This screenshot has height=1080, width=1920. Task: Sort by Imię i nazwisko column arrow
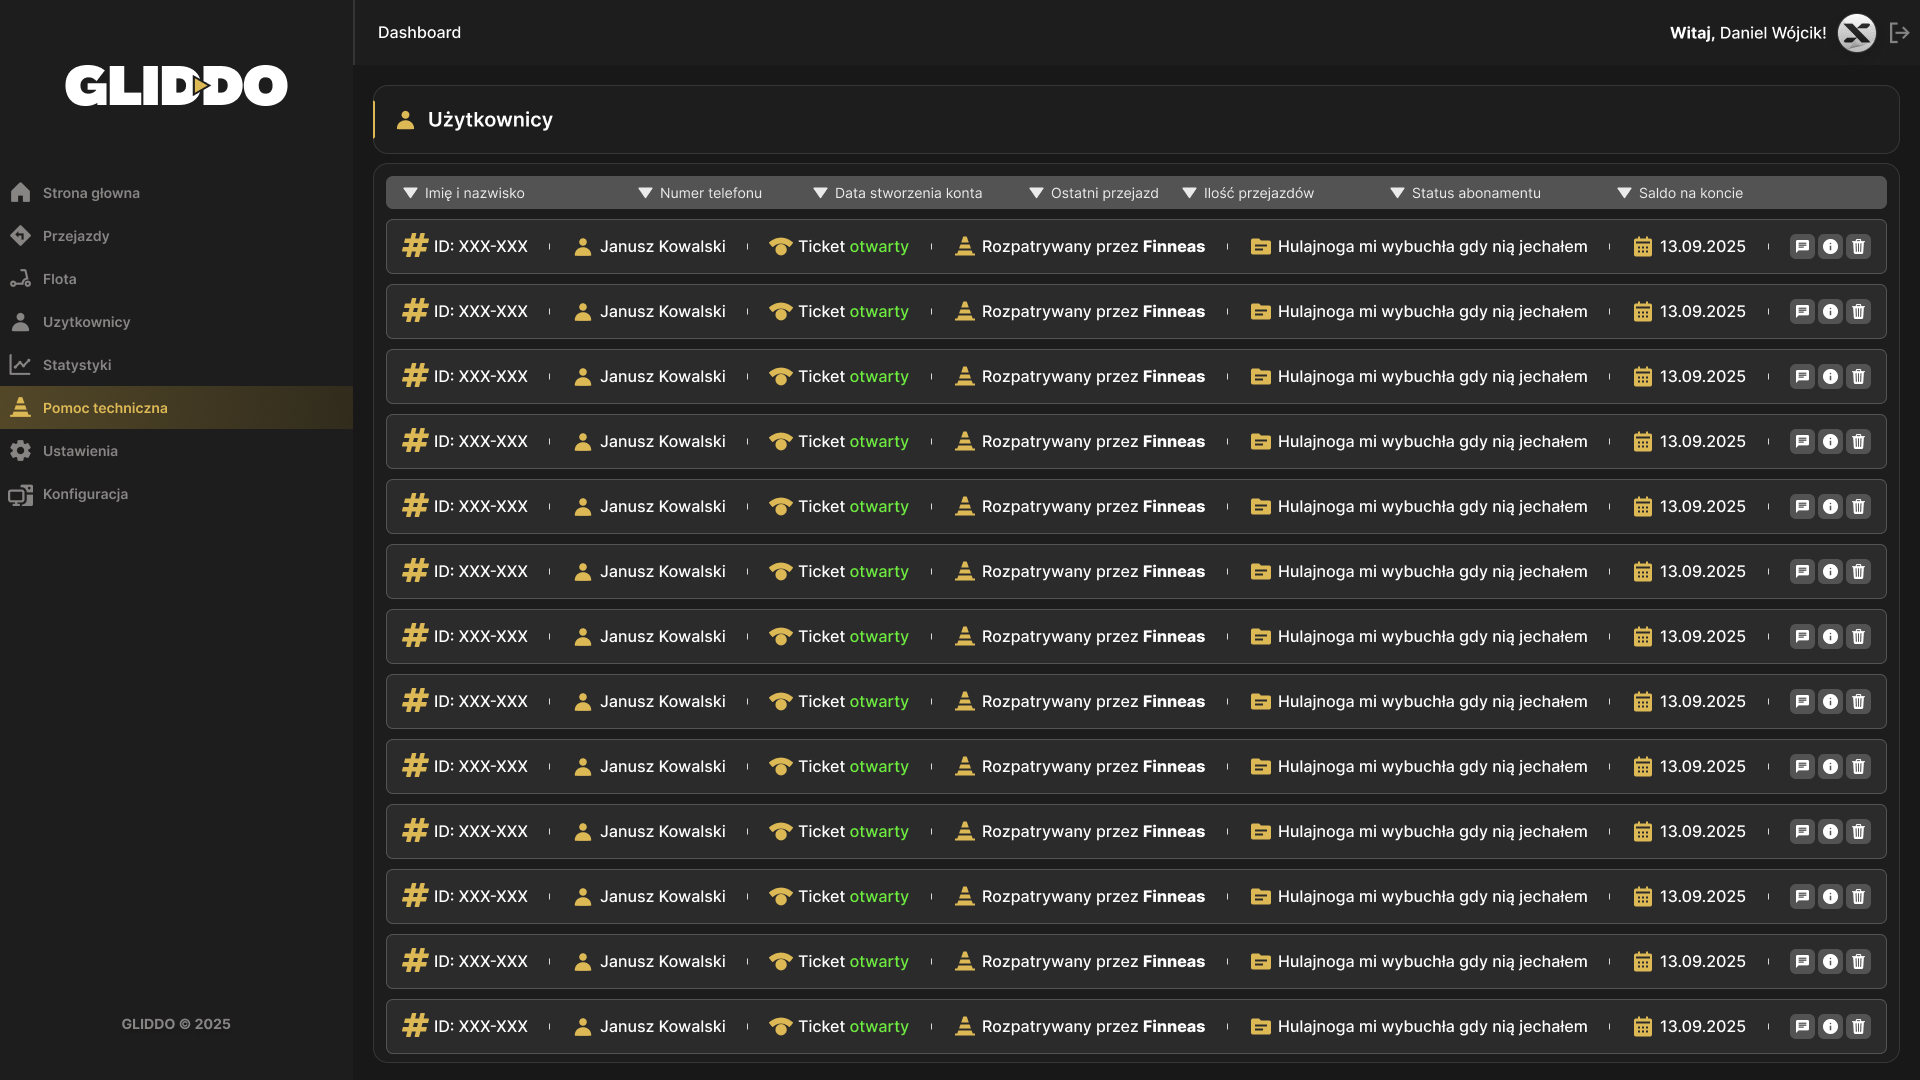pyautogui.click(x=410, y=193)
